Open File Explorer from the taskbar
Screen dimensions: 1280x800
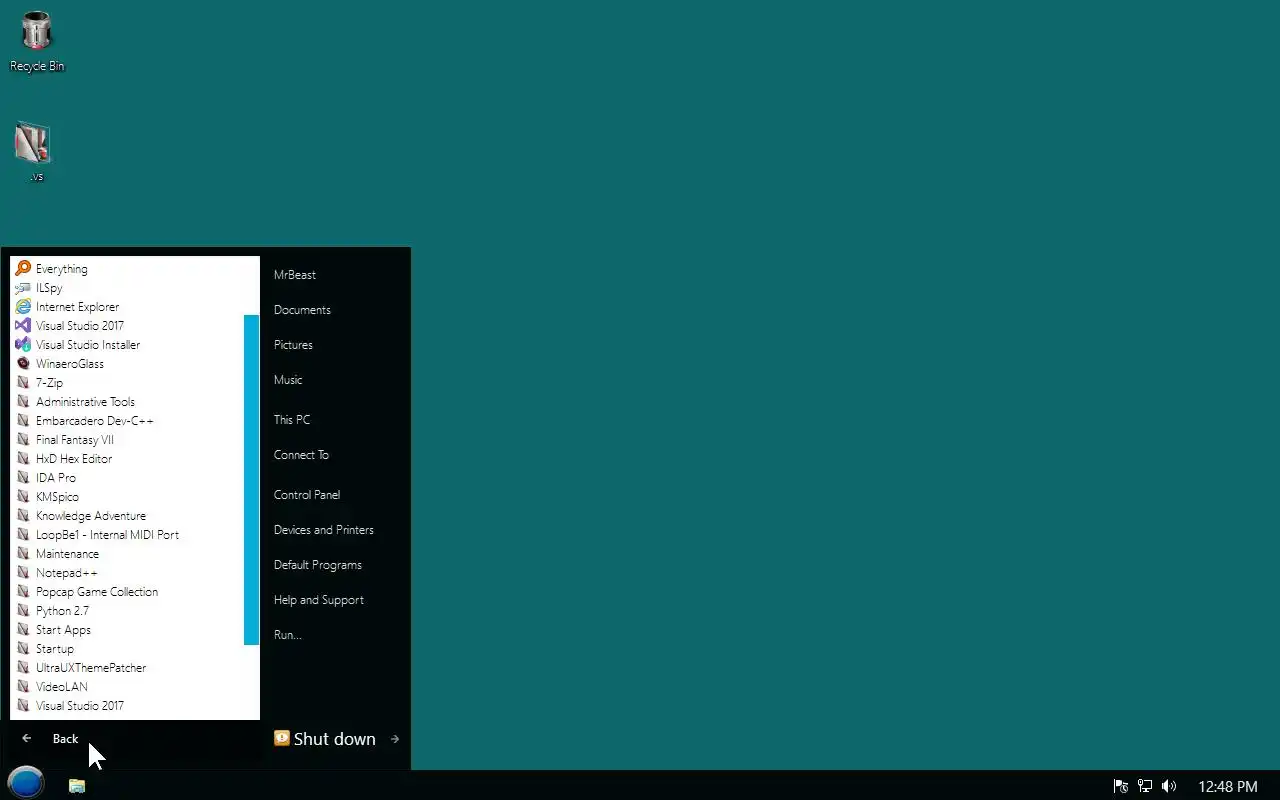(77, 785)
